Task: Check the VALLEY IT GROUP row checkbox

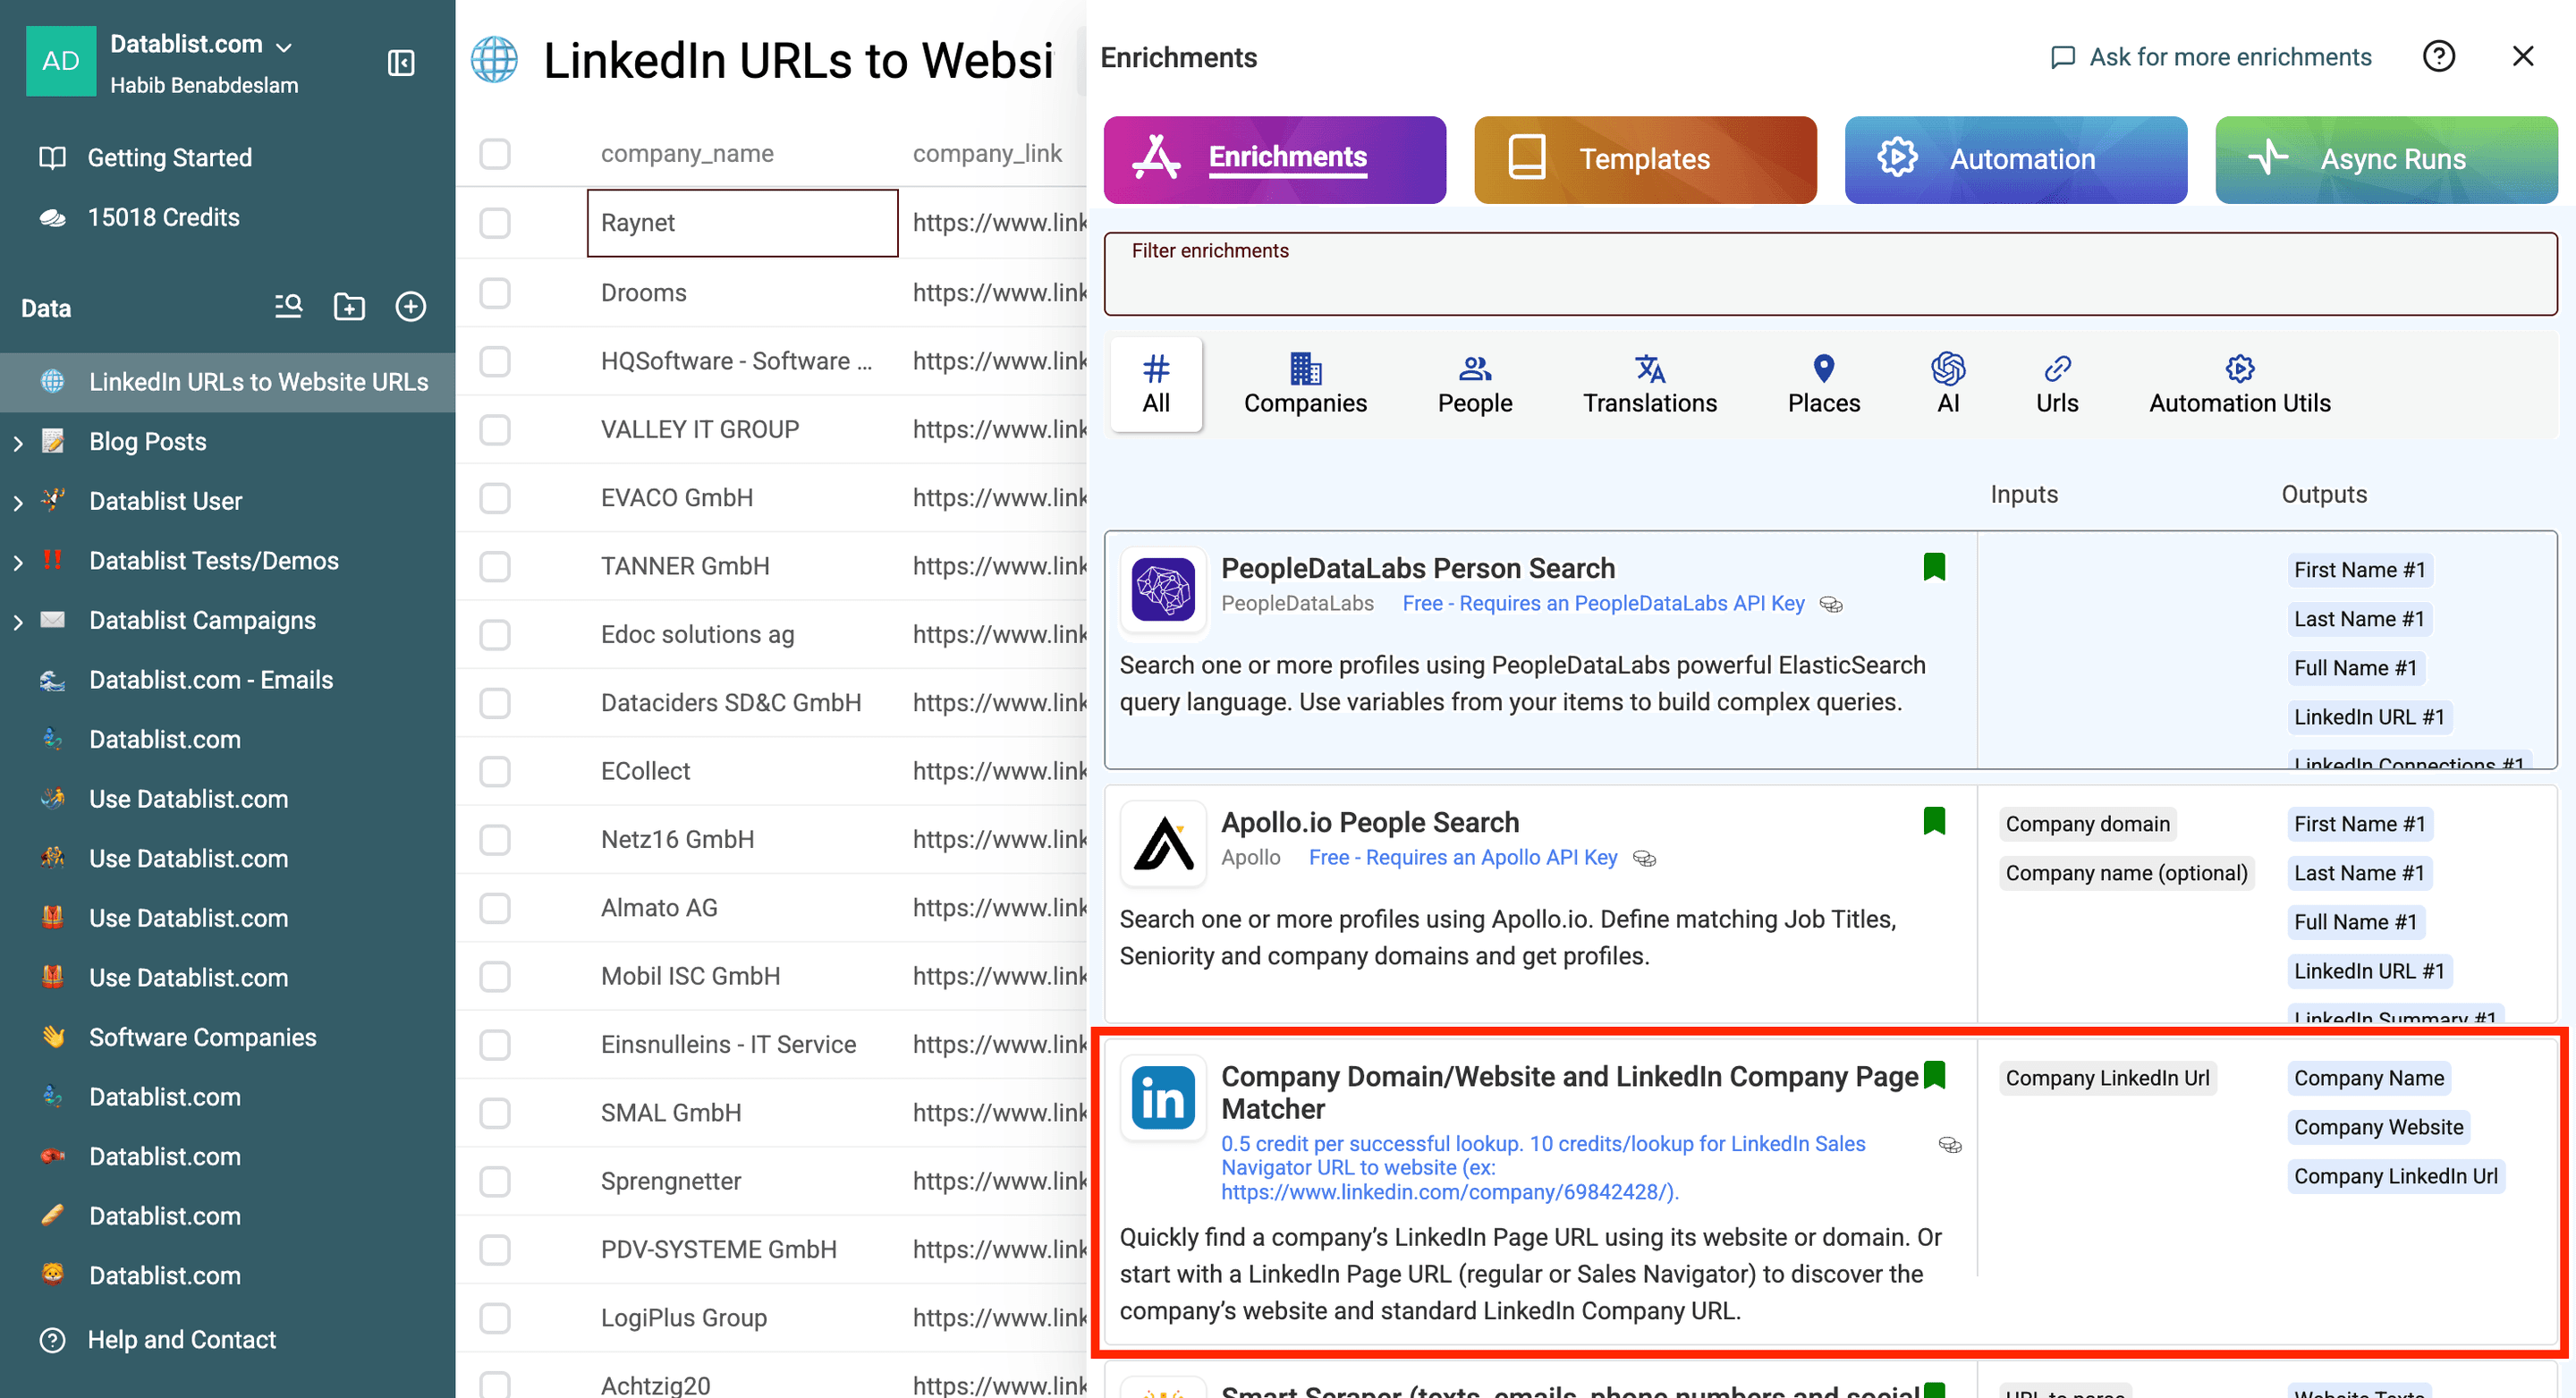Action: coord(494,429)
